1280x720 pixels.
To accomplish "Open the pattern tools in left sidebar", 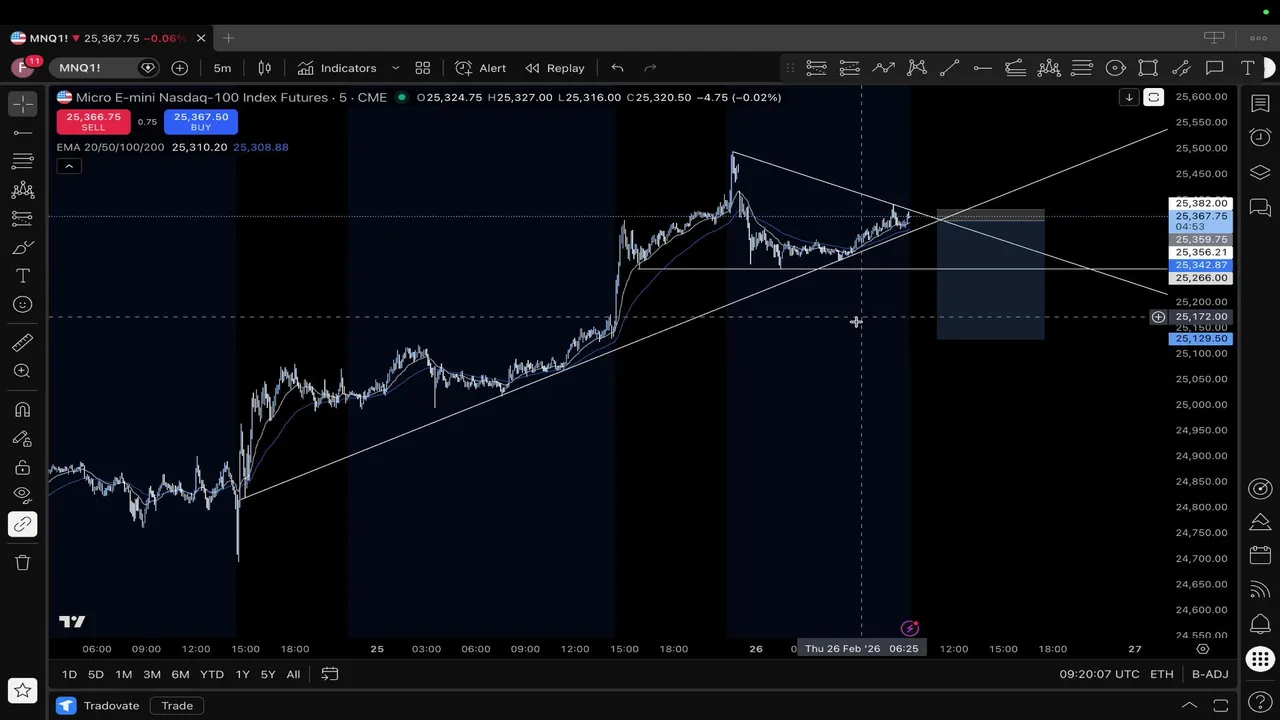I will coord(22,190).
